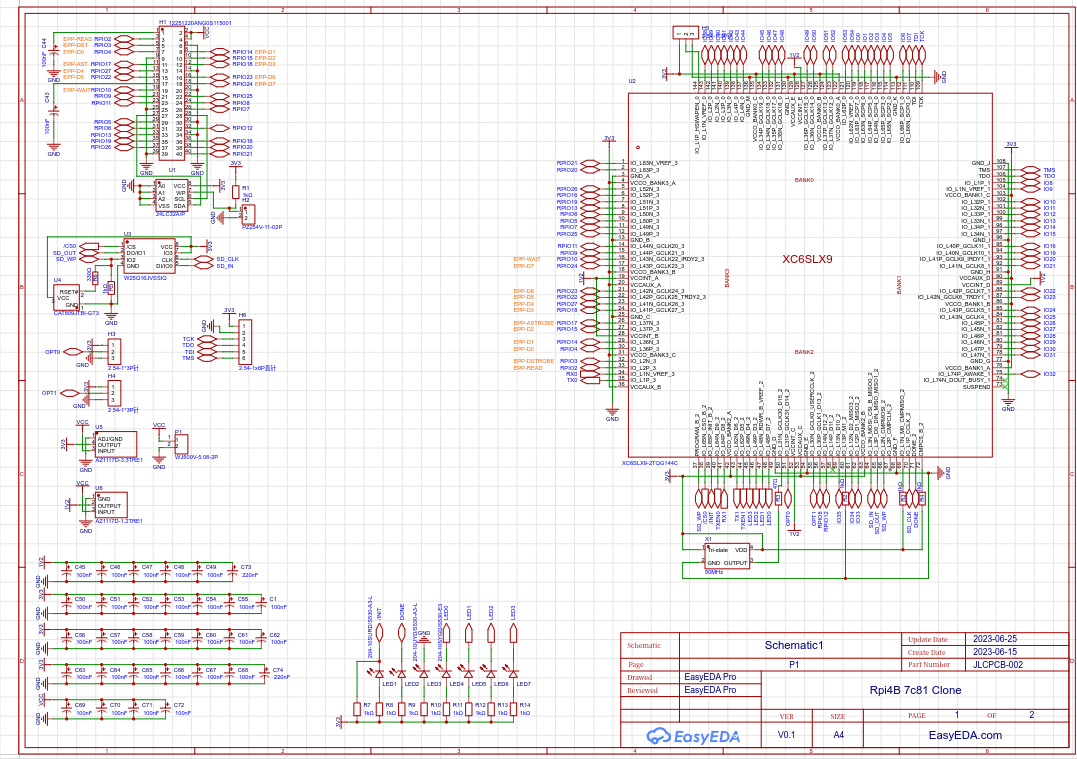This screenshot has width=1077, height=759.
Task: Click the RPIO12 net label right of H1
Action: [x=242, y=128]
